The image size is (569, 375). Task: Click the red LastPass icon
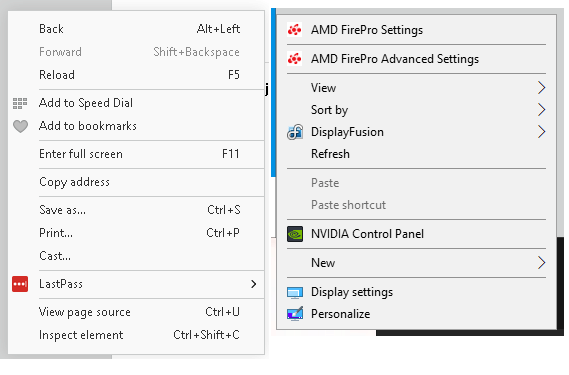(x=20, y=284)
